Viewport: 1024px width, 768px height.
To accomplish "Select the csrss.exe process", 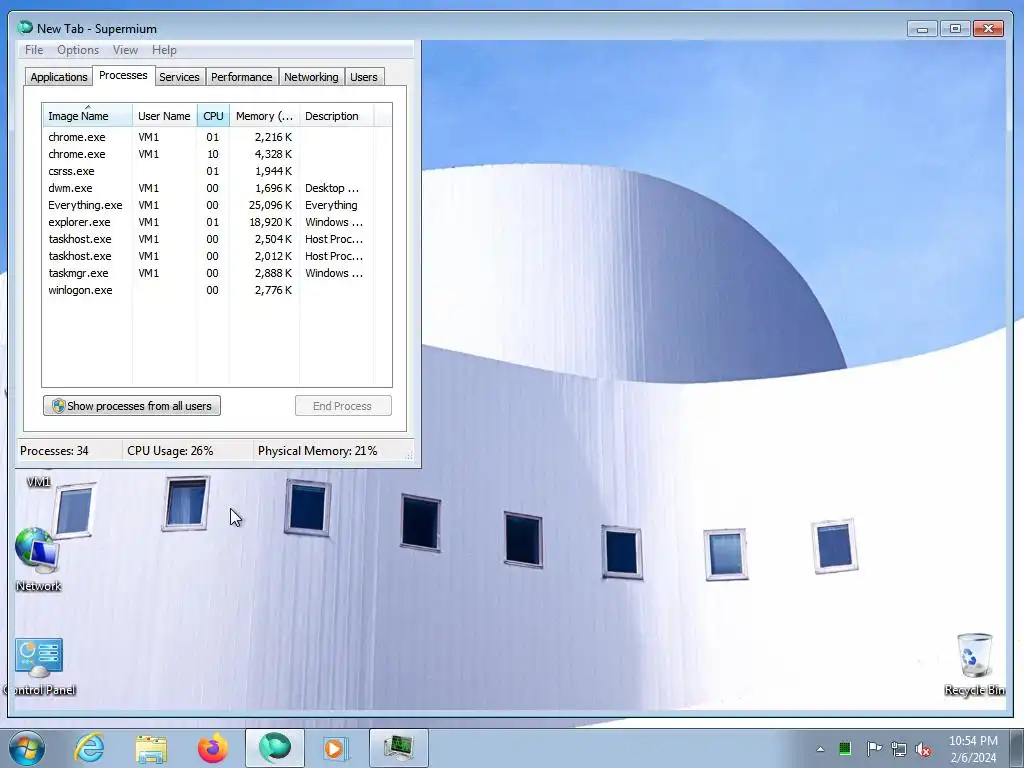I will point(209,171).
